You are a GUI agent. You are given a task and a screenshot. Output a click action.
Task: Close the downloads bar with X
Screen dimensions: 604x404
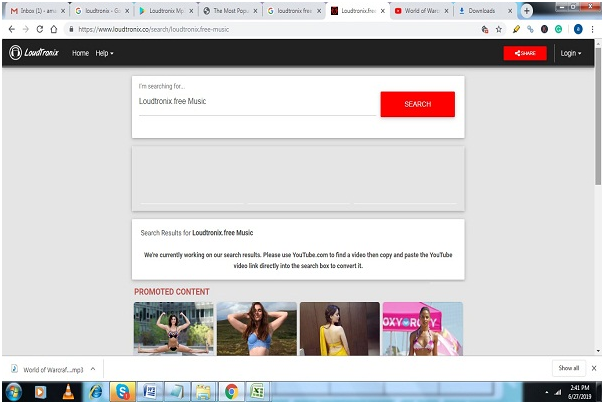594,368
